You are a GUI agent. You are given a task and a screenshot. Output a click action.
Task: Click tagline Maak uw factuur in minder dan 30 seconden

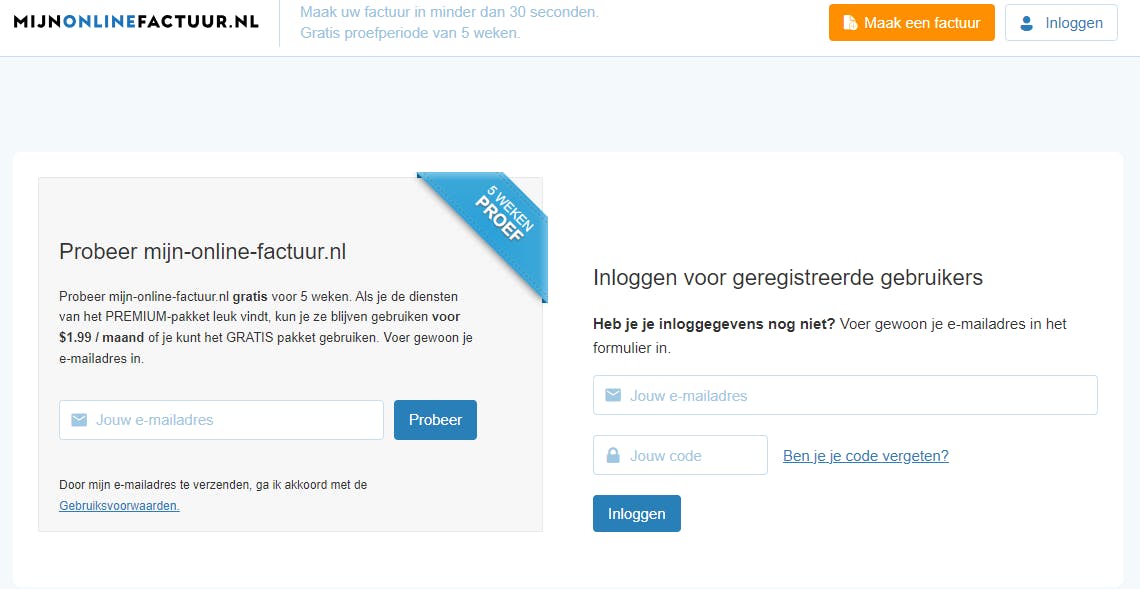coord(449,12)
